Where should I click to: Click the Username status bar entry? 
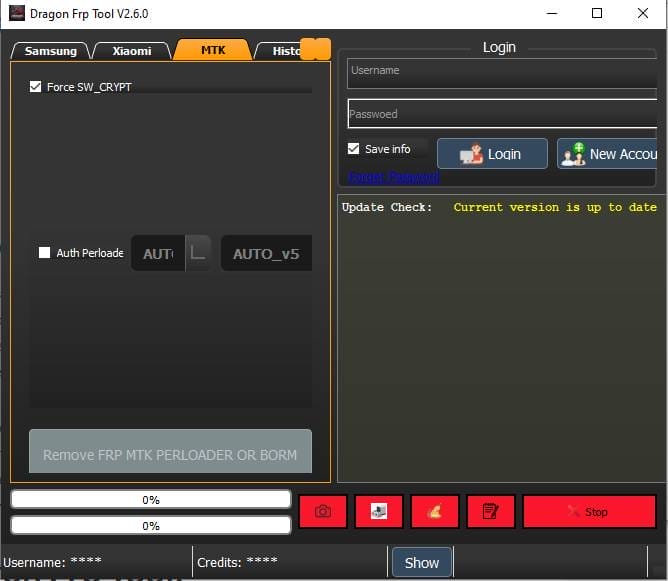pos(52,562)
